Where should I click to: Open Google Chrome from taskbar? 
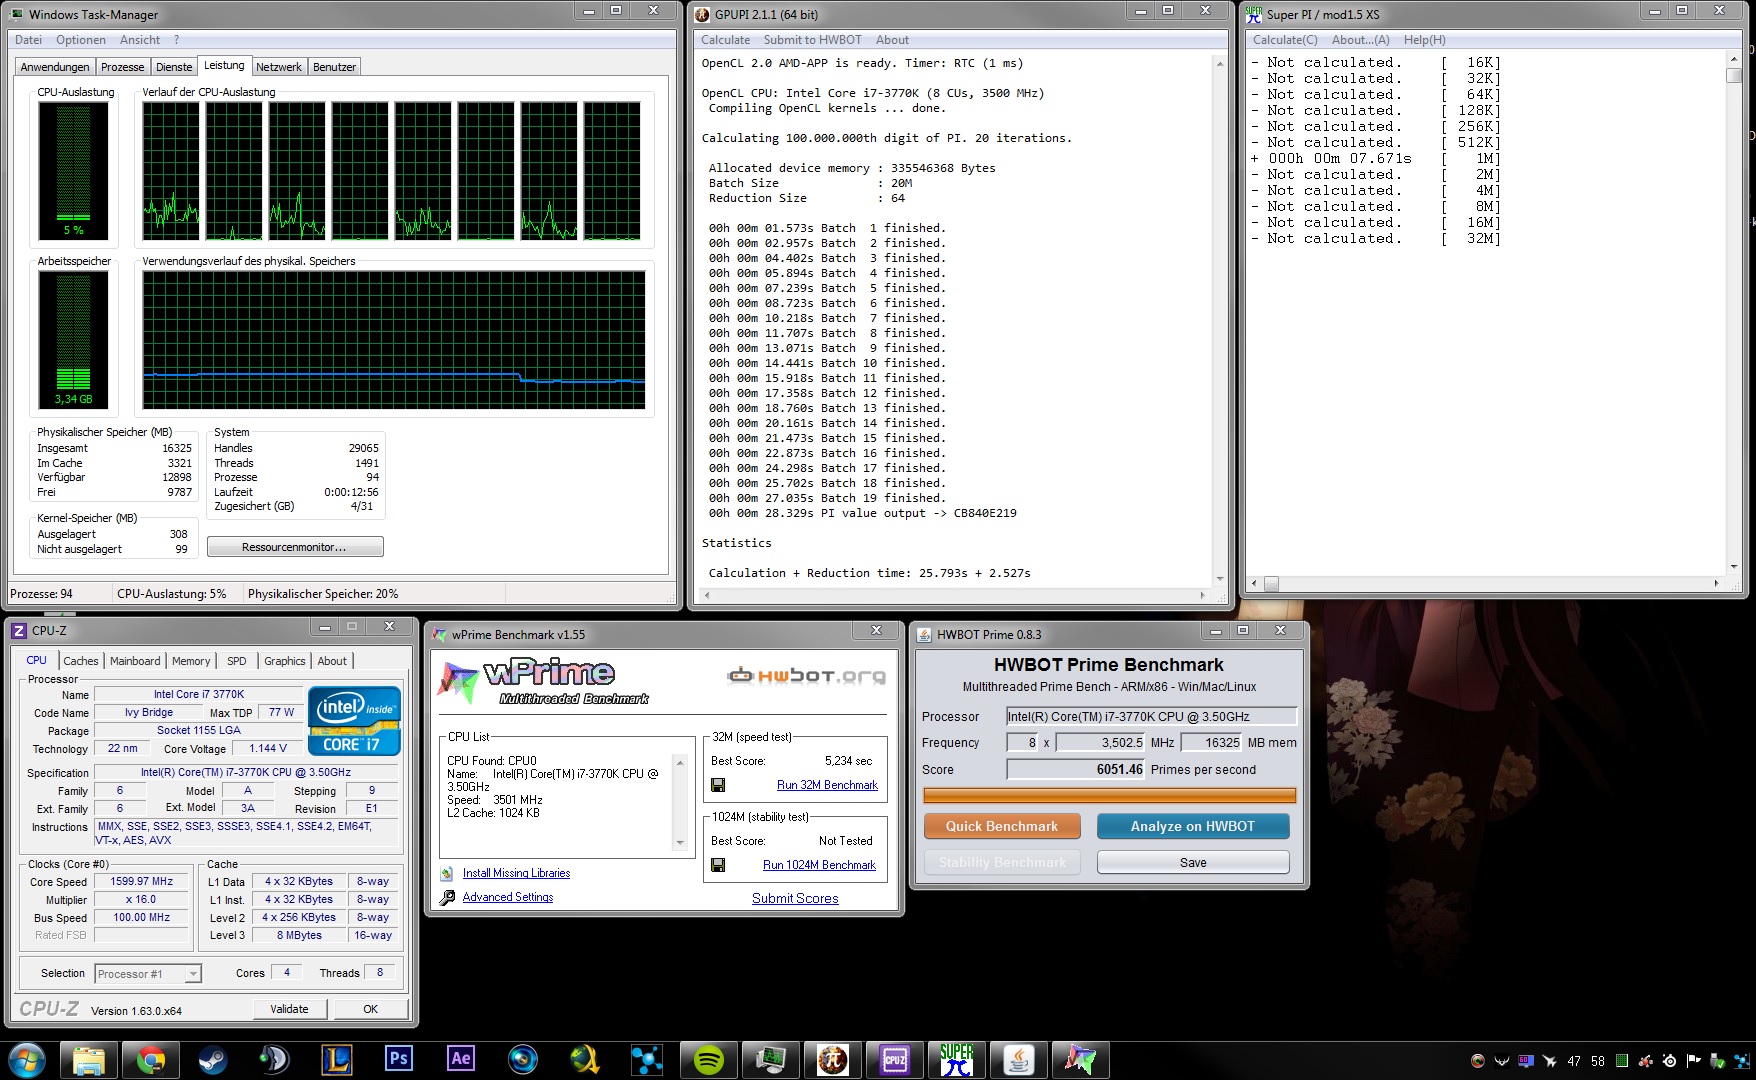(x=150, y=1059)
